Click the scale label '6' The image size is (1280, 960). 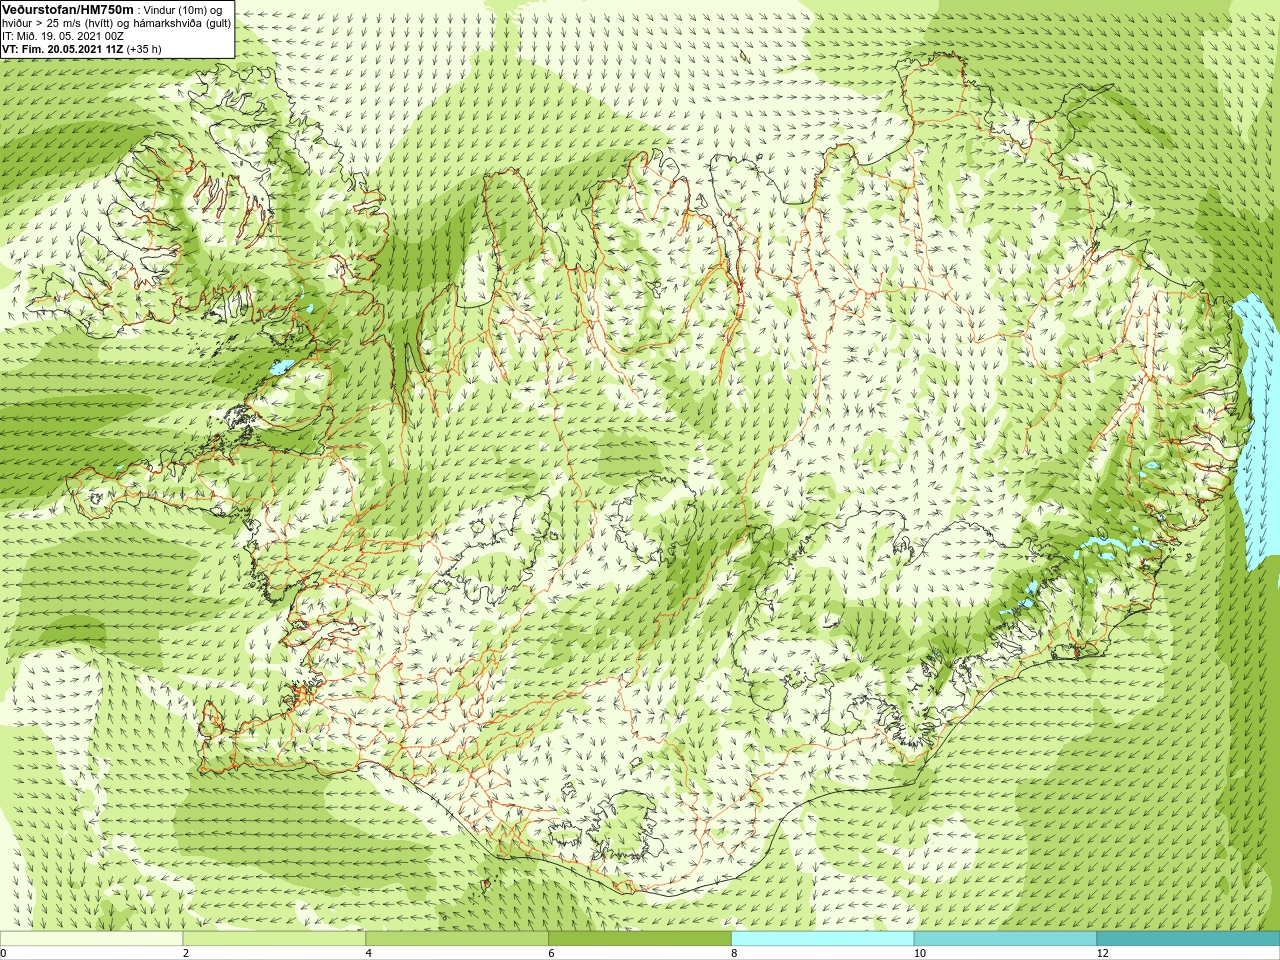tap(551, 954)
